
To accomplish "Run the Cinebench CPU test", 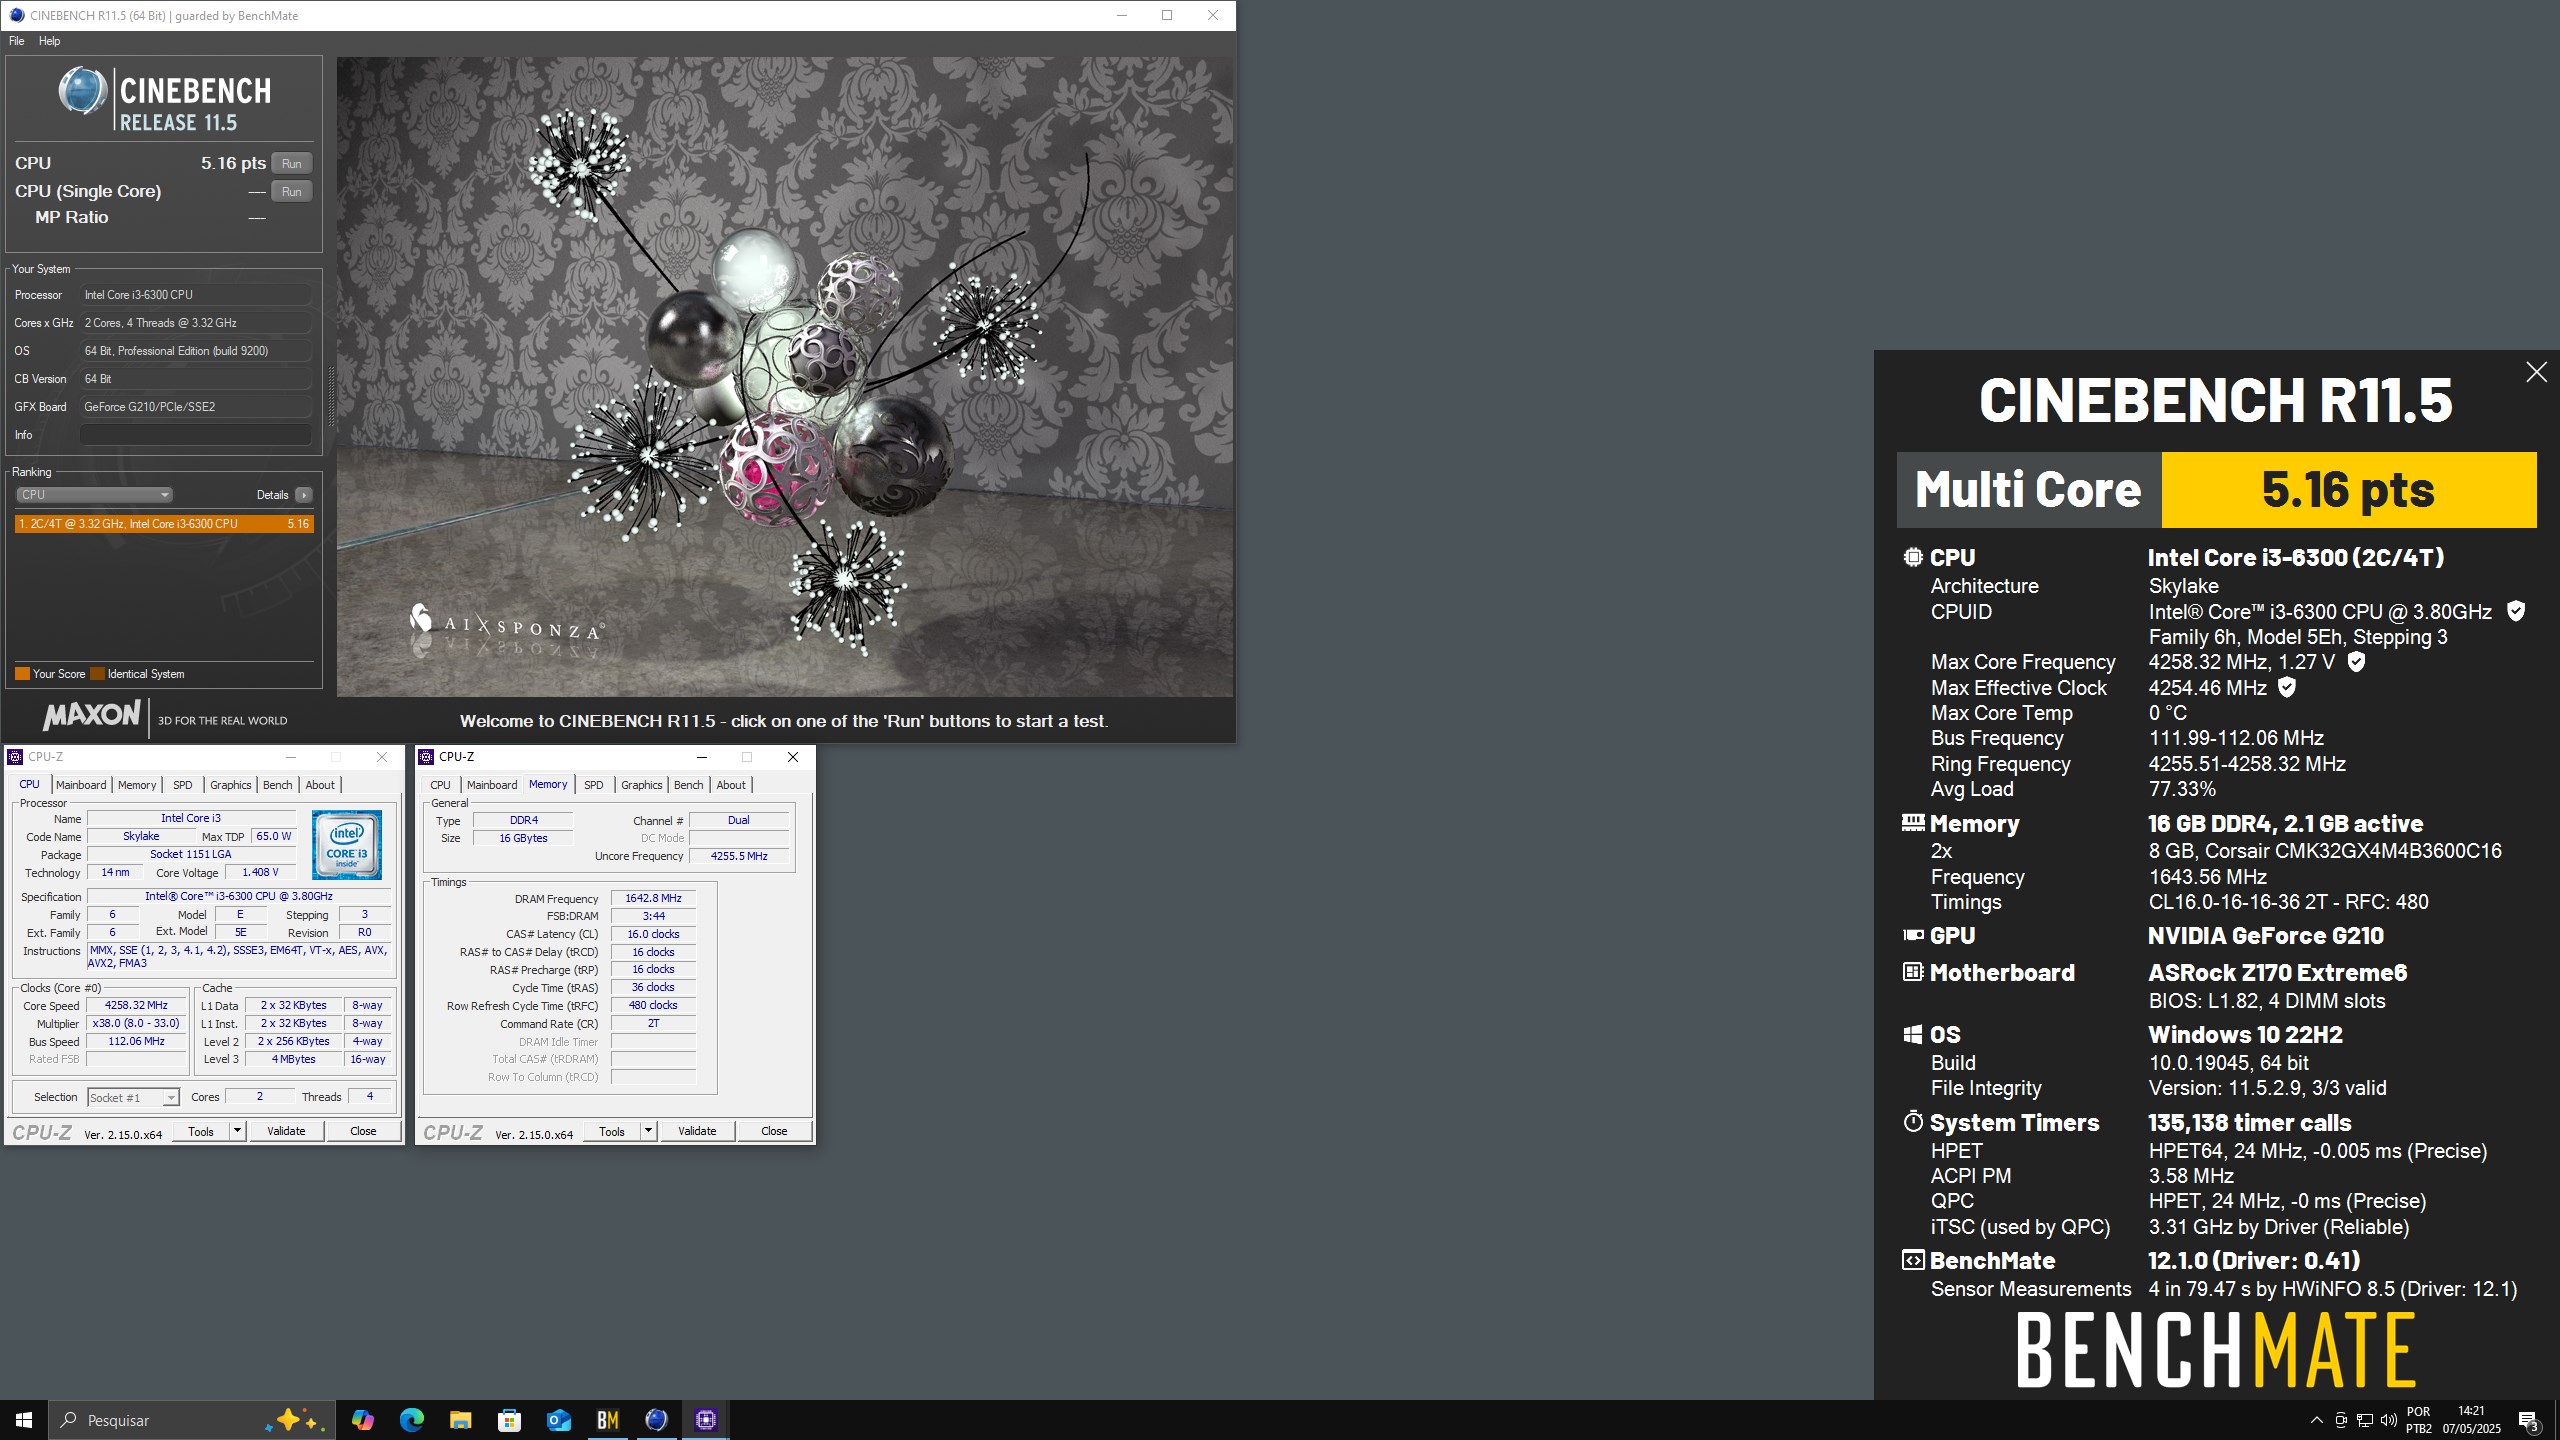I will point(291,164).
